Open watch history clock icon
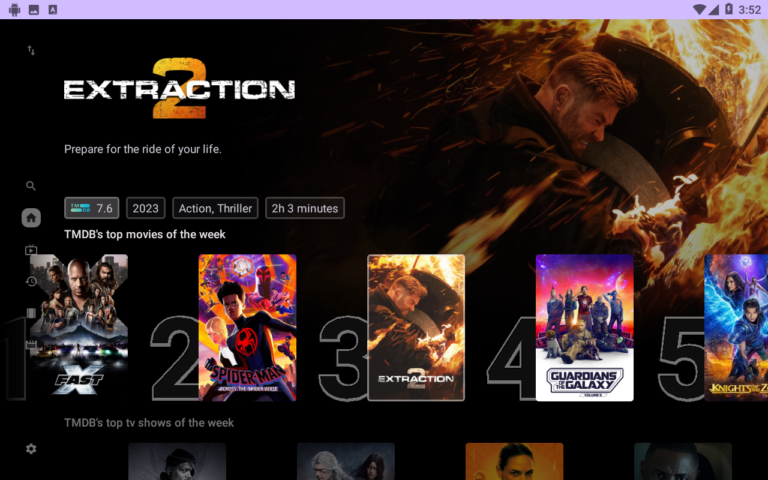The height and width of the screenshot is (480, 768). 31,282
